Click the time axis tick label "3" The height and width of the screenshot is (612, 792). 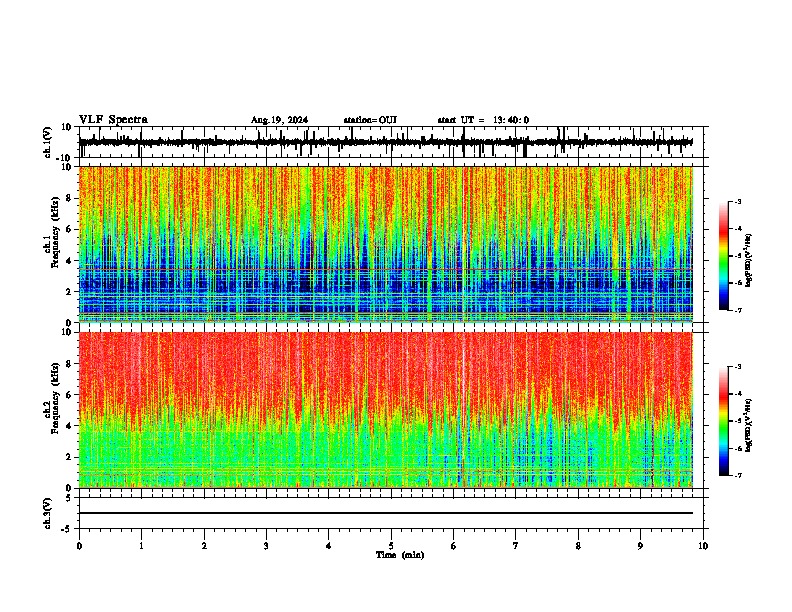[266, 546]
